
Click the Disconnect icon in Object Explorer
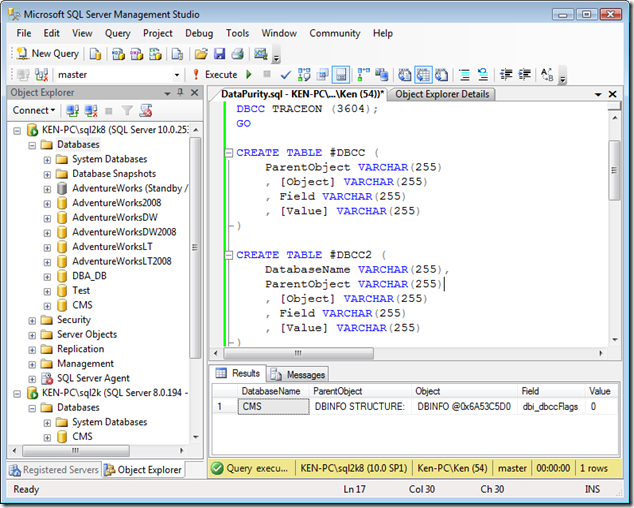coord(91,110)
